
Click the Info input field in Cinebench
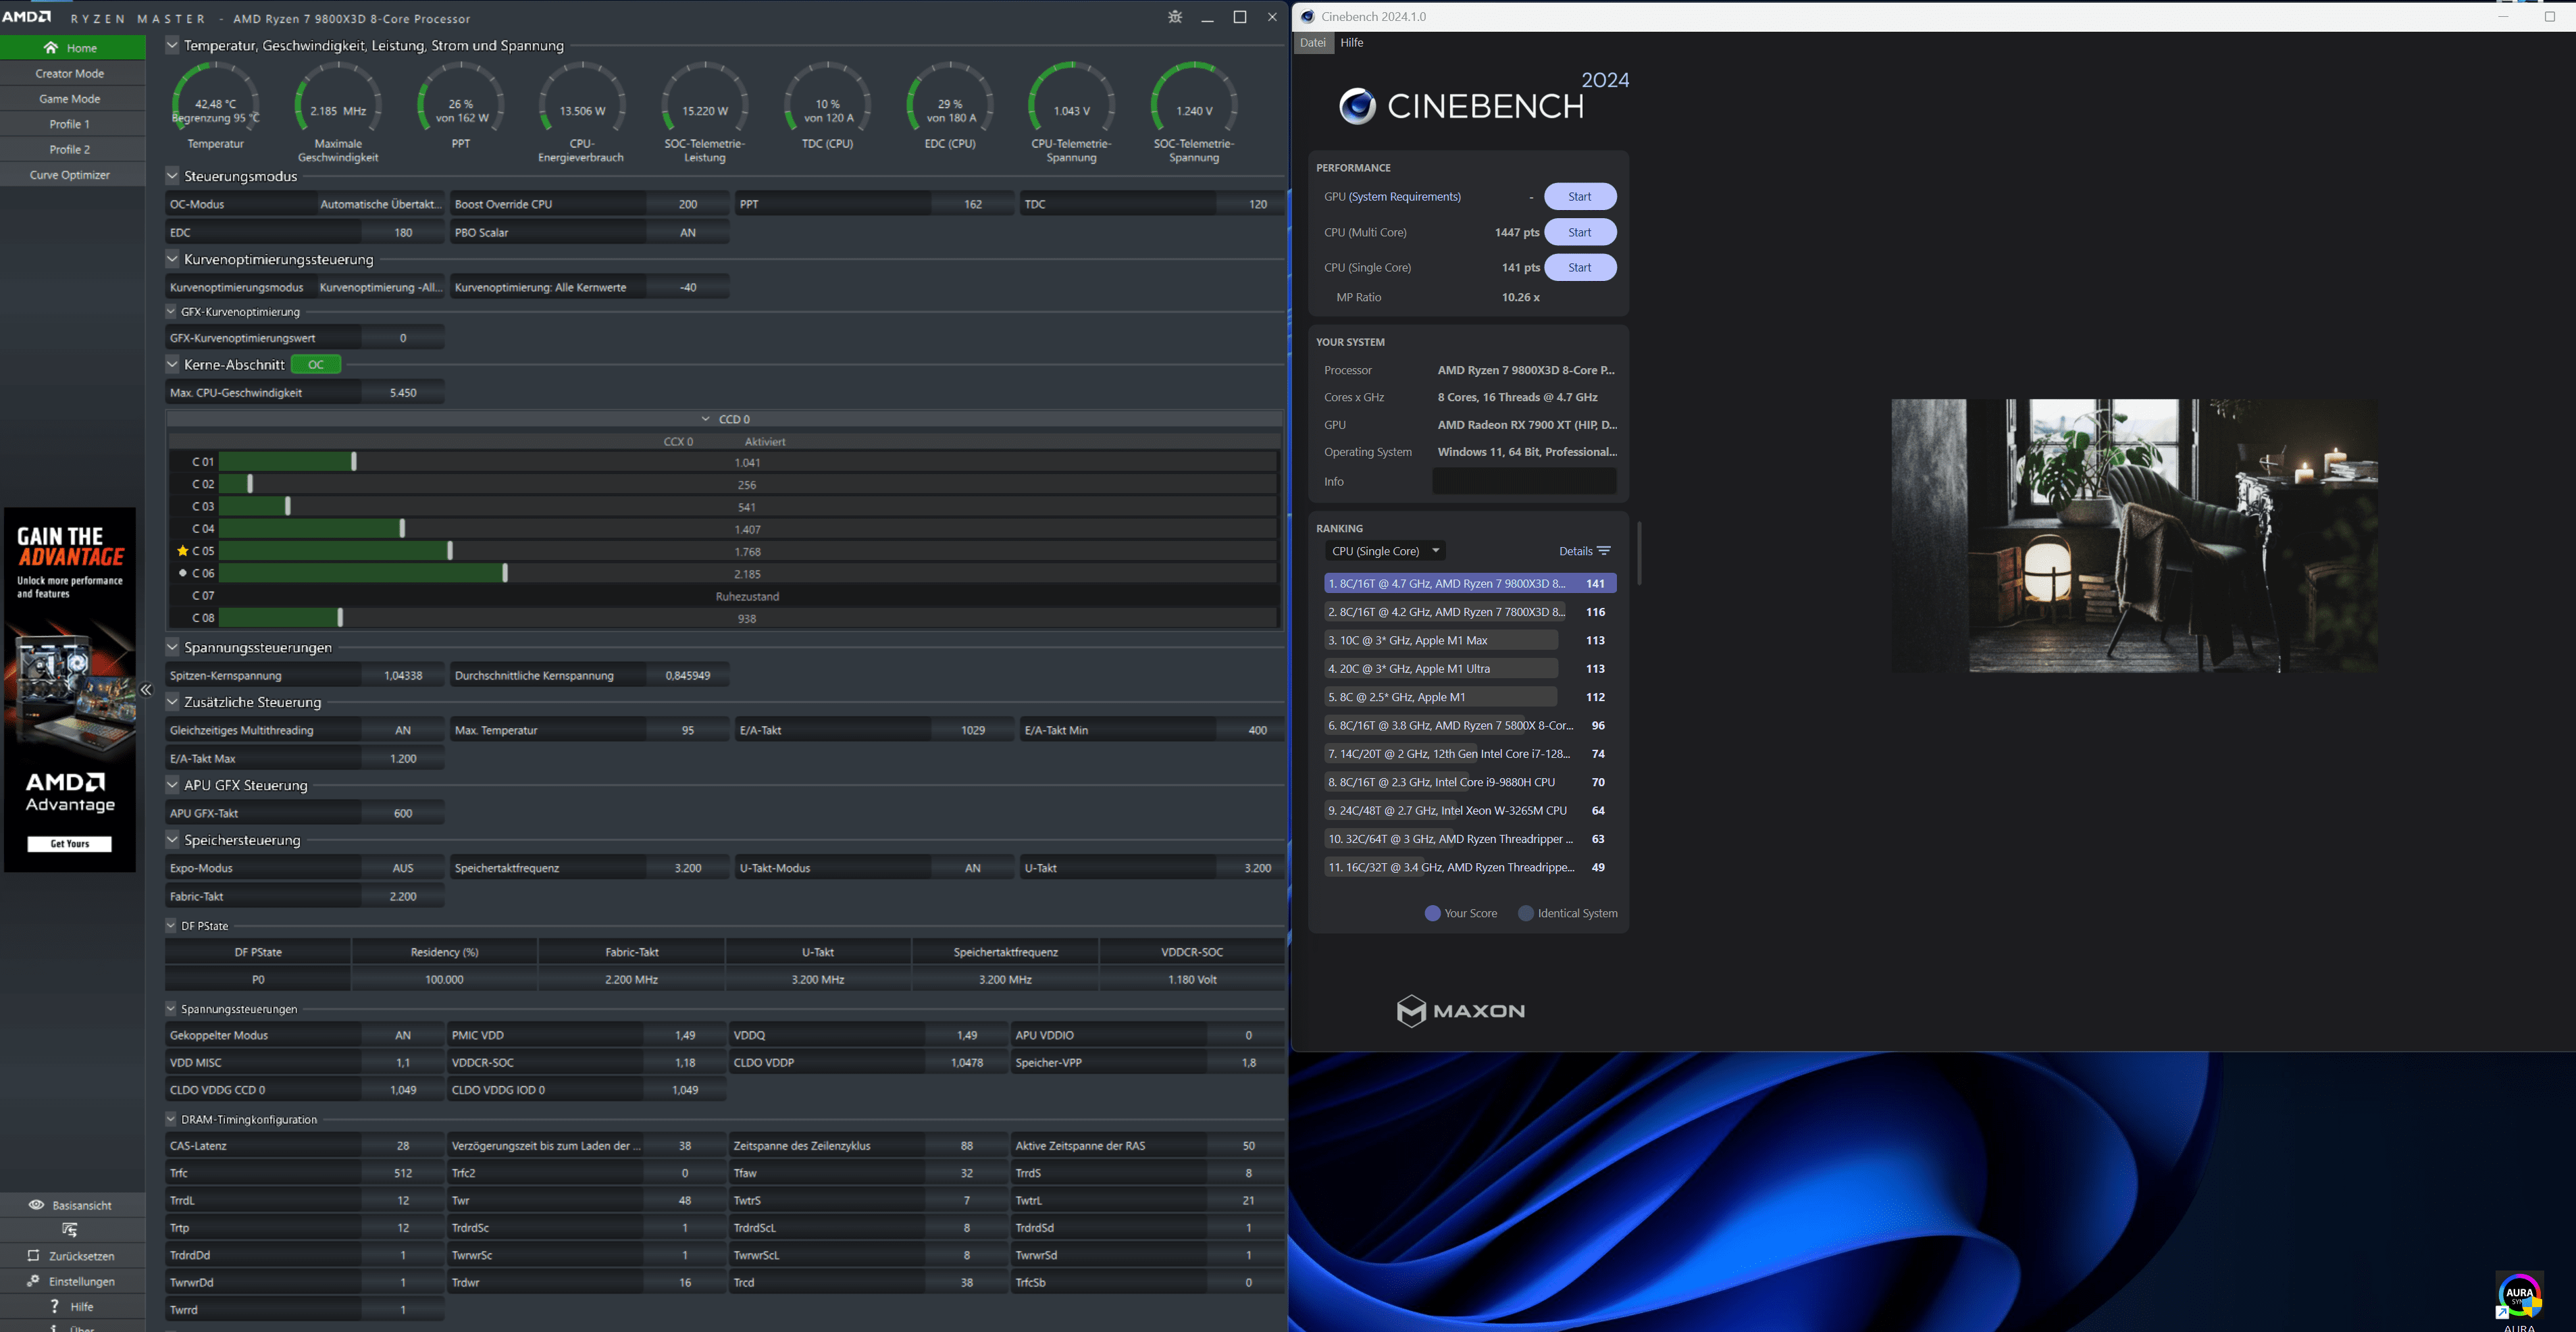tap(1524, 481)
